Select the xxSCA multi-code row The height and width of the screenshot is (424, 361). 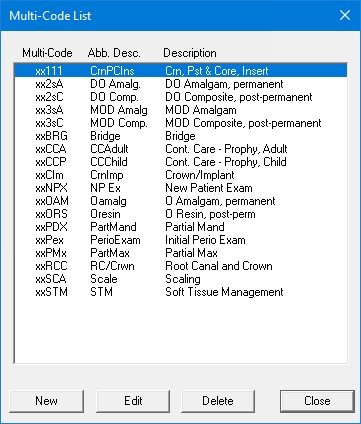(x=181, y=279)
